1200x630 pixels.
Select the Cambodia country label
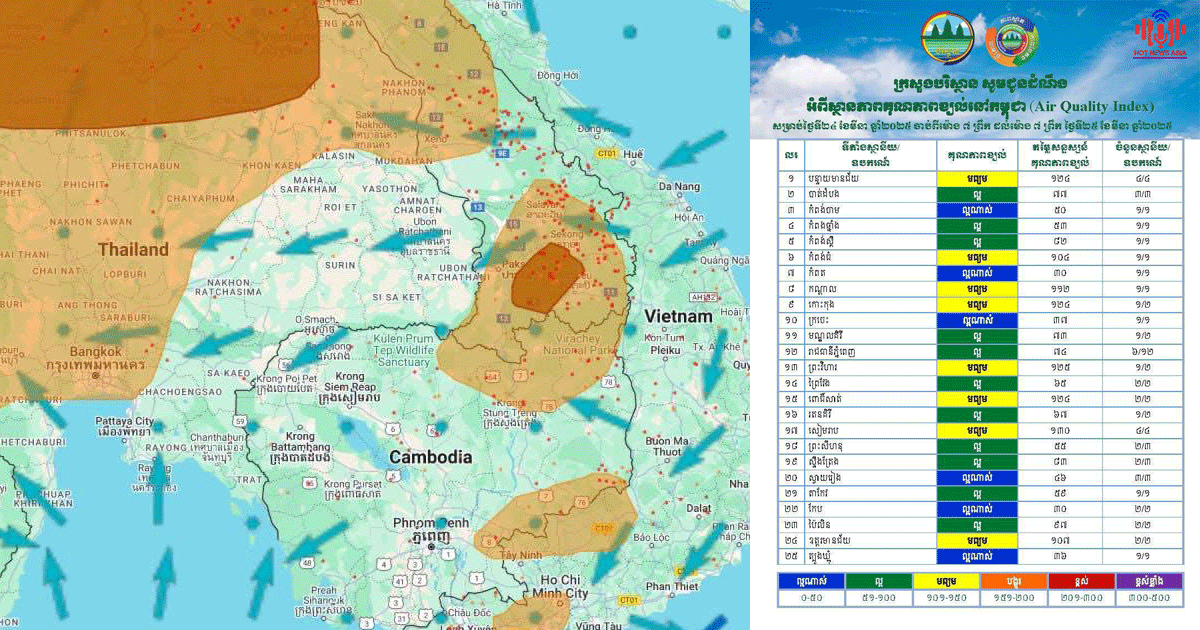click(430, 457)
